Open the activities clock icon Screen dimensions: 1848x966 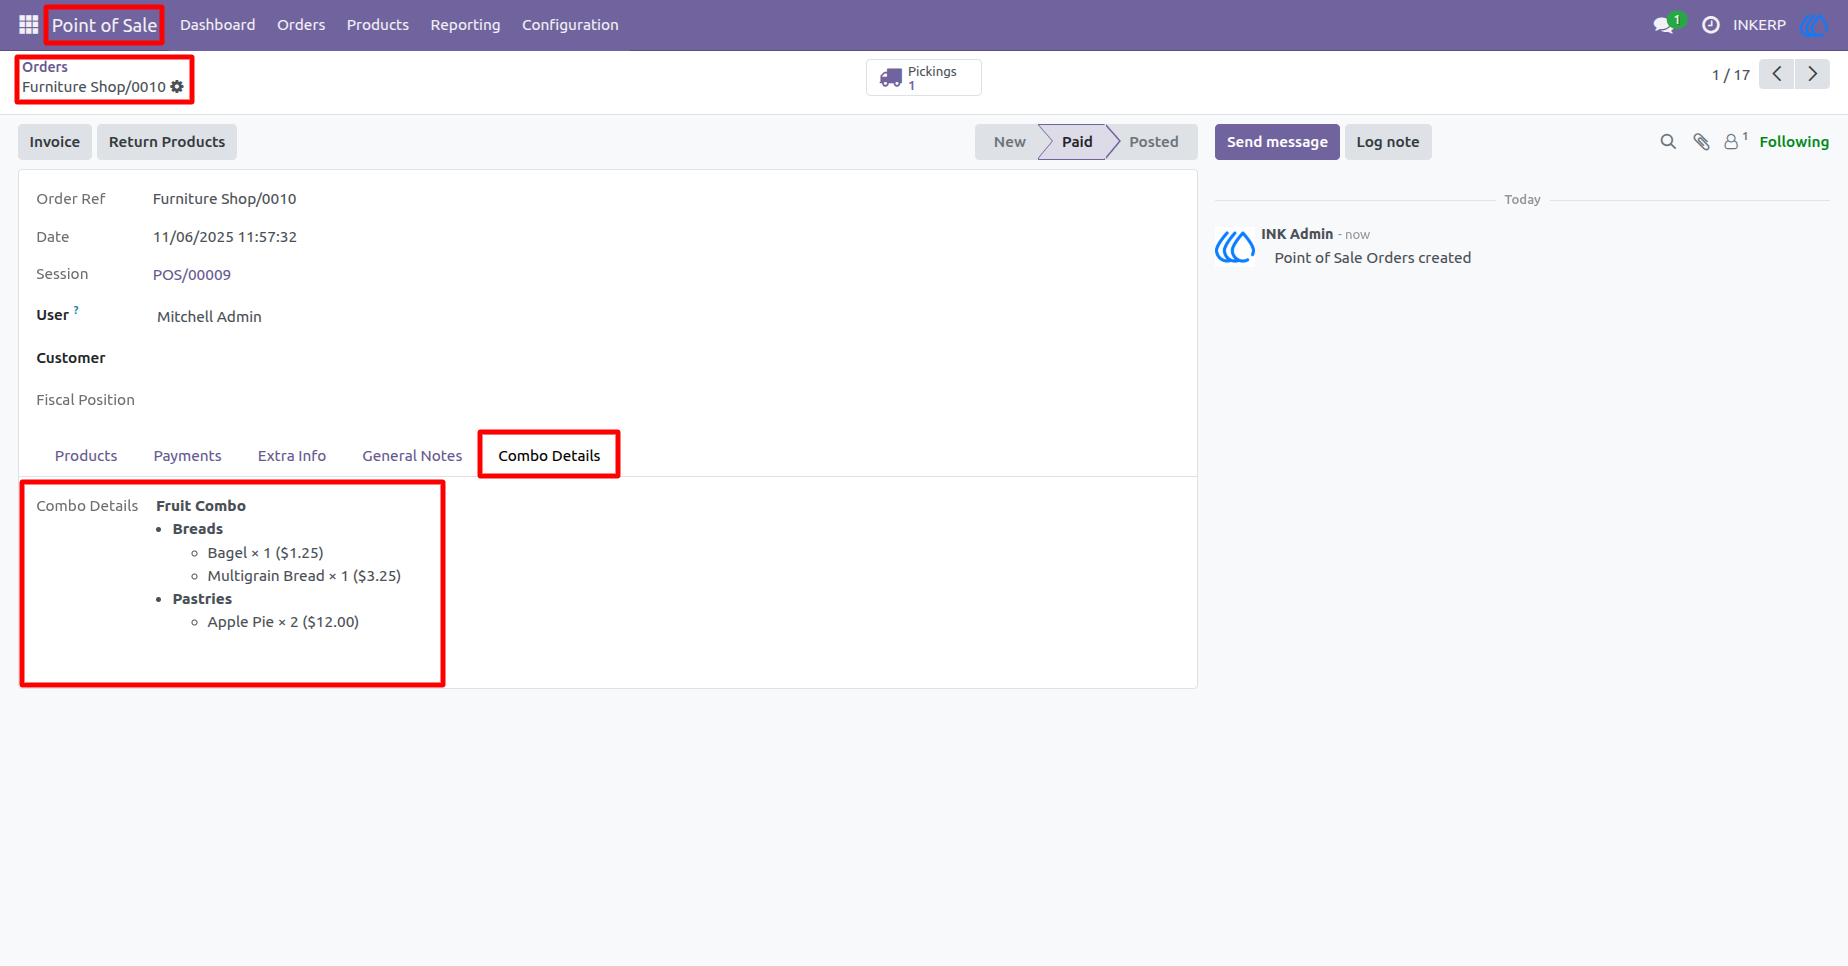pyautogui.click(x=1711, y=25)
